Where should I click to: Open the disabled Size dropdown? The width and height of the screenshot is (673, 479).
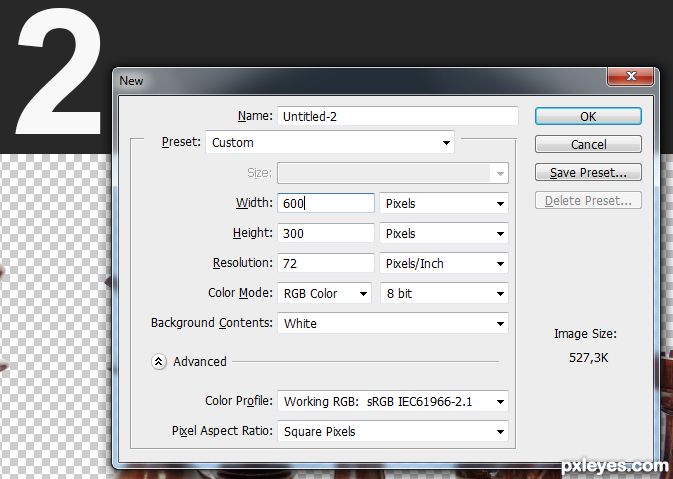(393, 173)
